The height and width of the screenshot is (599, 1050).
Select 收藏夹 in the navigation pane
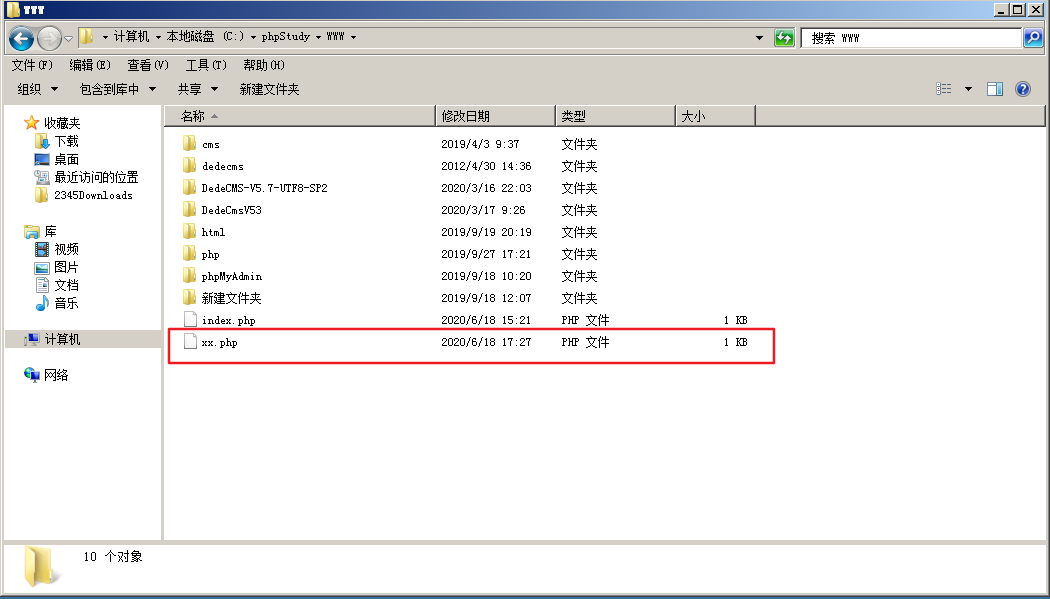click(62, 123)
